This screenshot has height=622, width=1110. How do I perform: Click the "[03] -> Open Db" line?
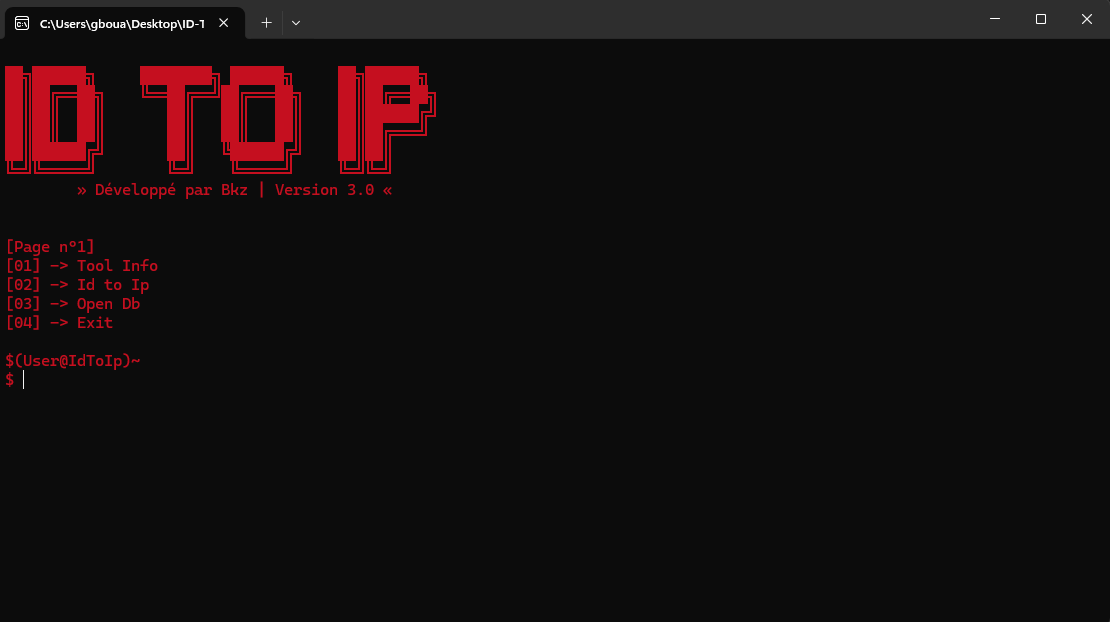(x=73, y=304)
